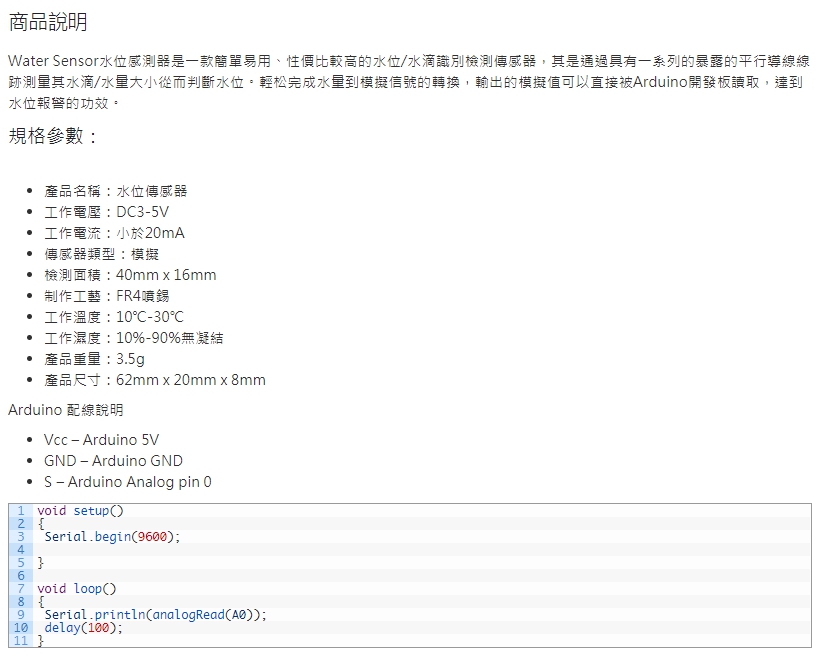This screenshot has width=817, height=660.
Task: Click line number 1 in code gutter
Action: point(21,510)
